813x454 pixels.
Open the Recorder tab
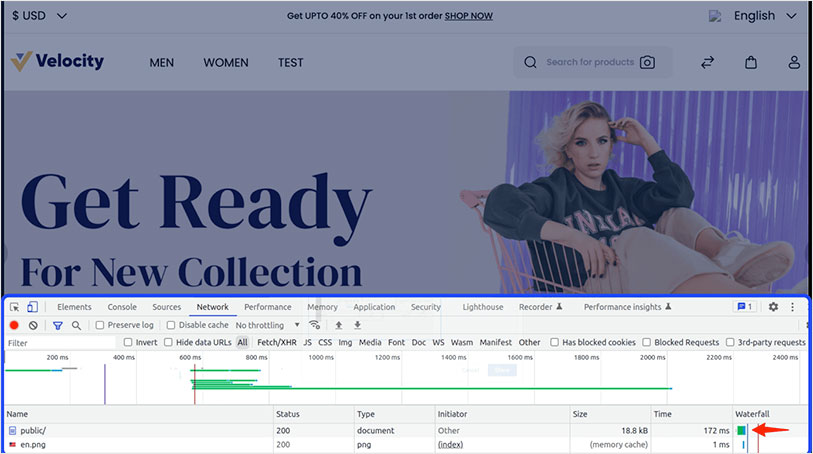click(540, 307)
